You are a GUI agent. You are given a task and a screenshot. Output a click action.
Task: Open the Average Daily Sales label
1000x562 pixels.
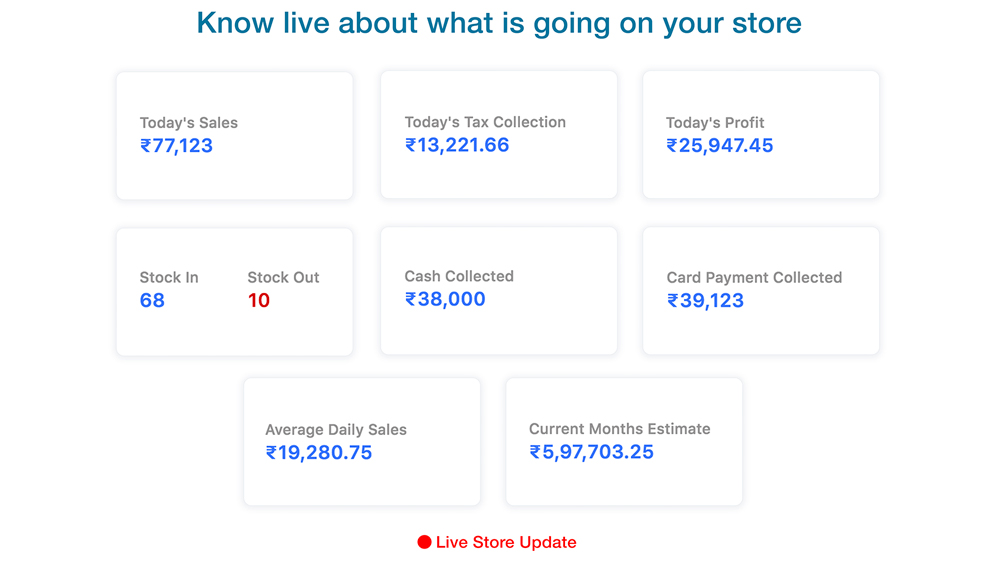click(336, 430)
